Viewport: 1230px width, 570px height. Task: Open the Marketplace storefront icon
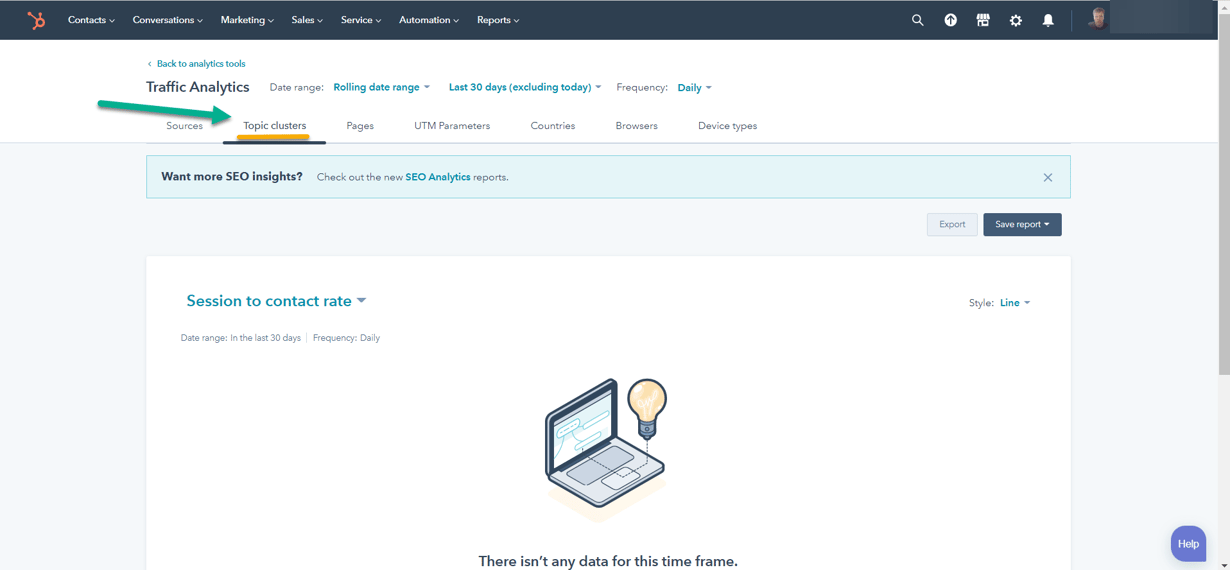pos(983,20)
